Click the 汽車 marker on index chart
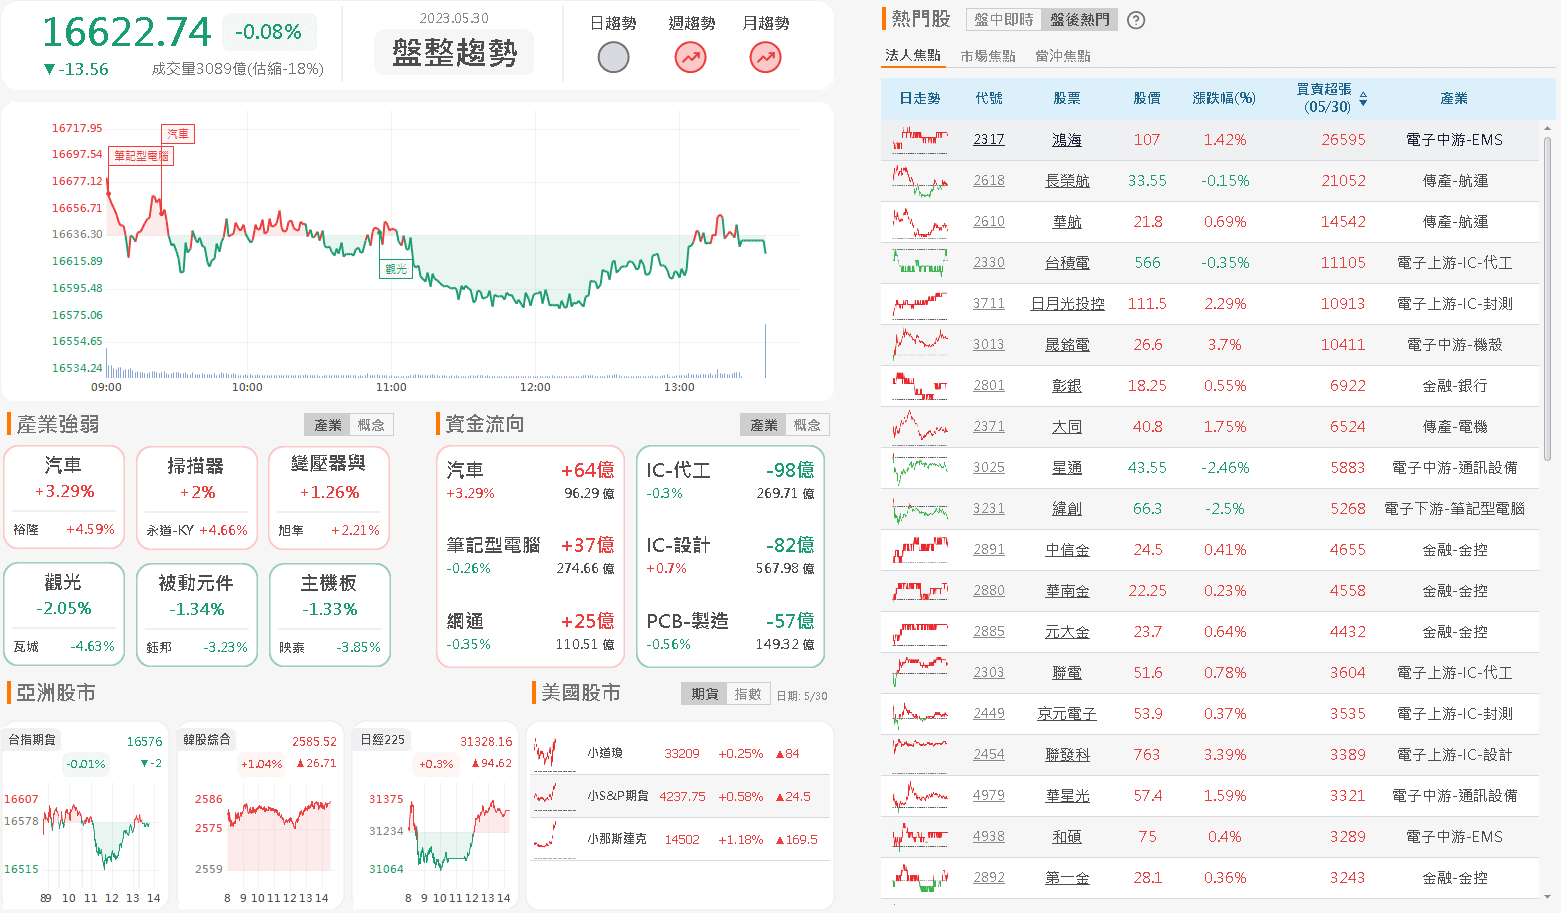 (x=178, y=133)
